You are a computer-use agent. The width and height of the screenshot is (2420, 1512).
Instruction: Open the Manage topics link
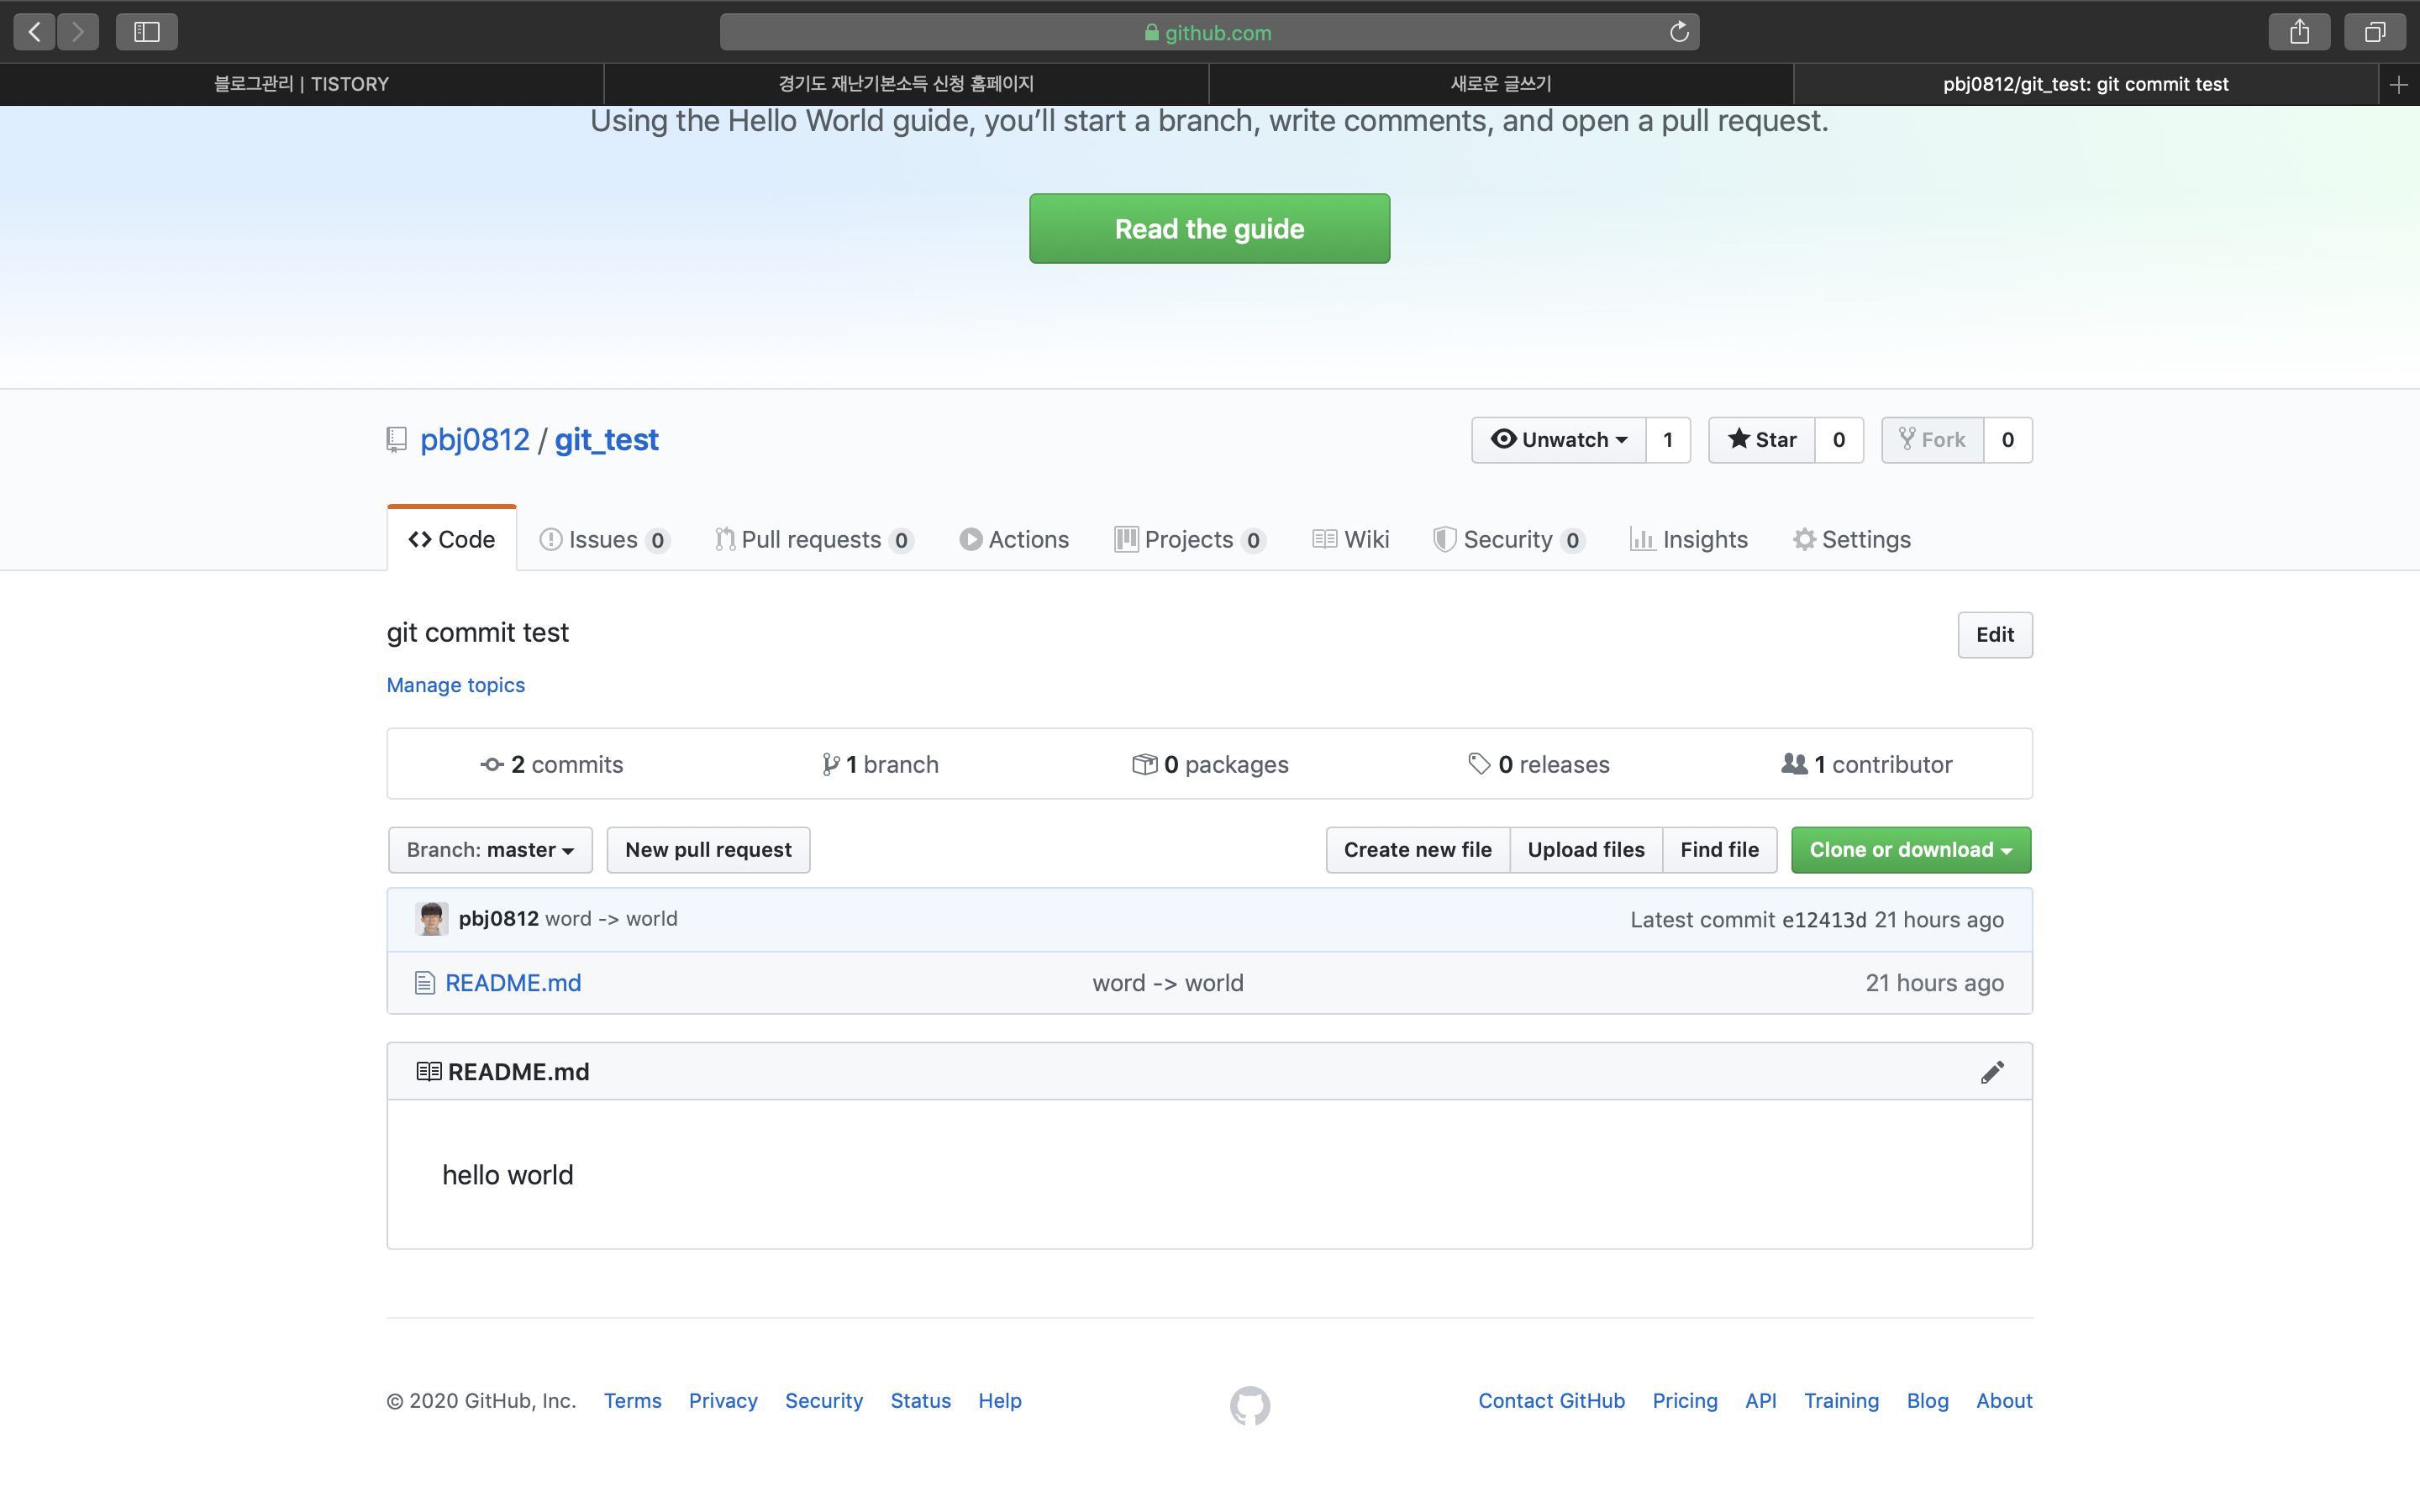(455, 685)
